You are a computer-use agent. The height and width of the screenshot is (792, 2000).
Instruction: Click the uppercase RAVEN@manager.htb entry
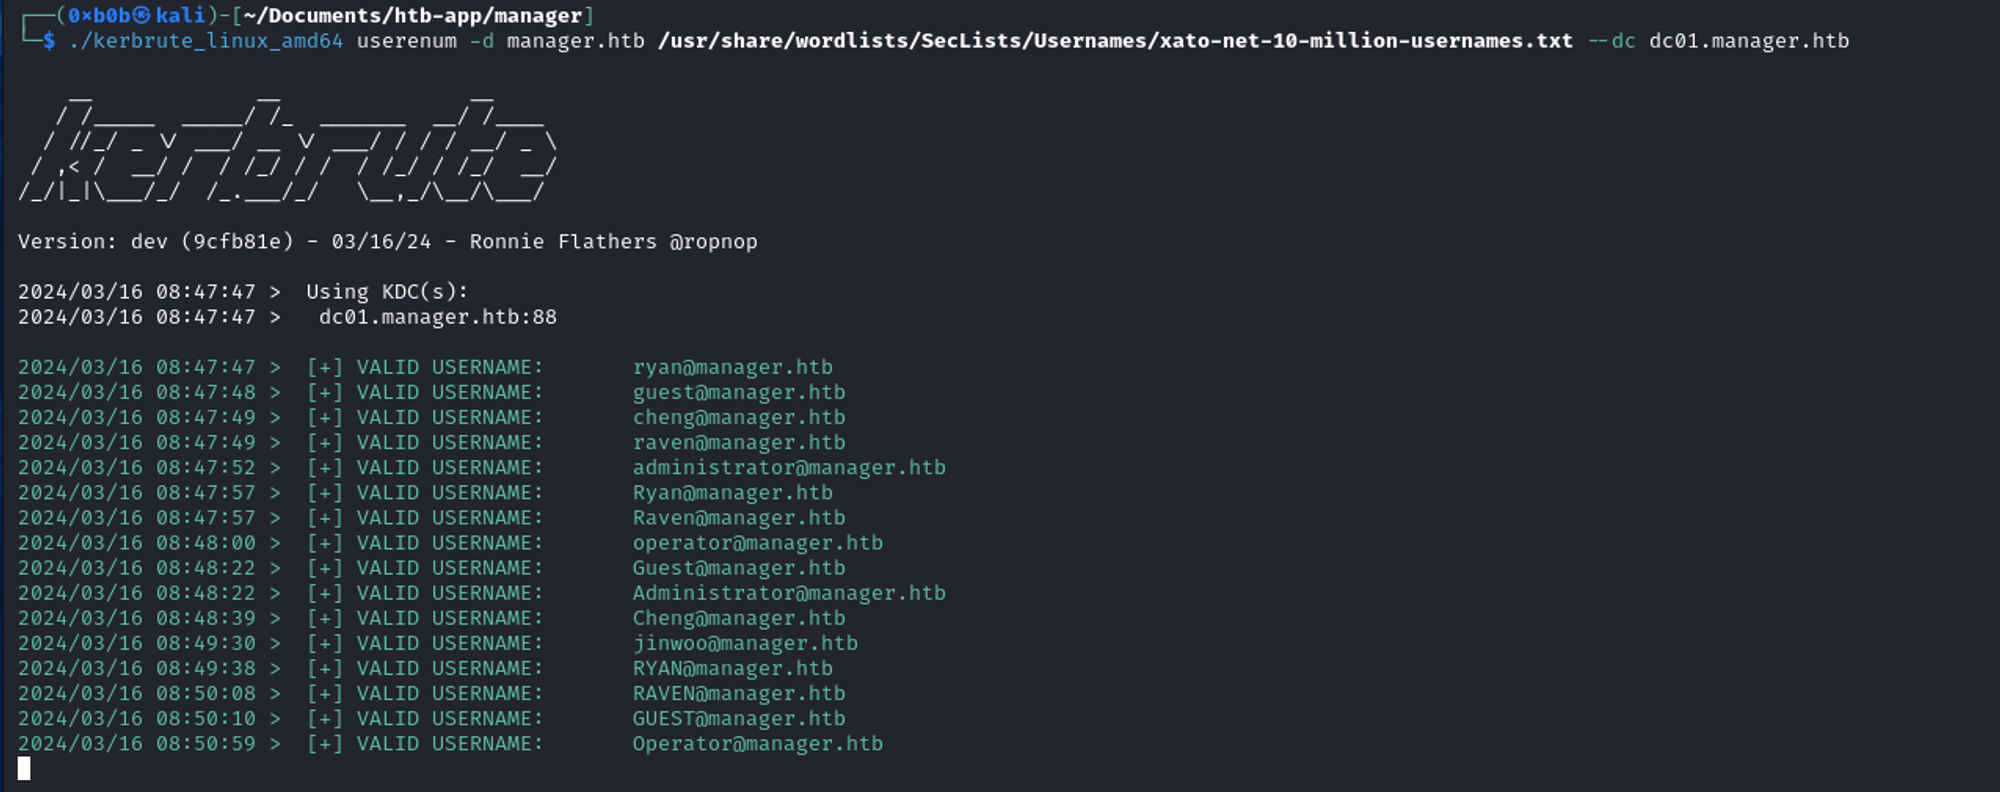coord(738,693)
